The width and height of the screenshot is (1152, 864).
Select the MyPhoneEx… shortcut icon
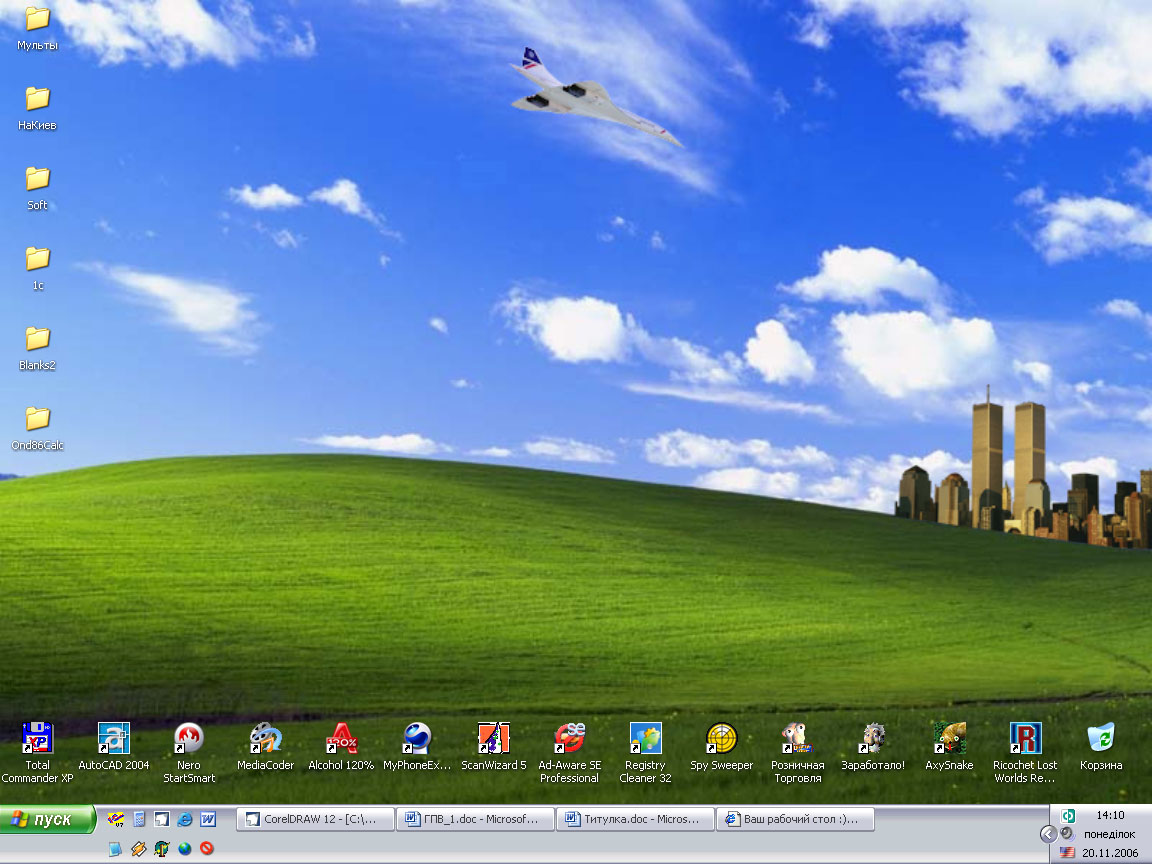[417, 746]
